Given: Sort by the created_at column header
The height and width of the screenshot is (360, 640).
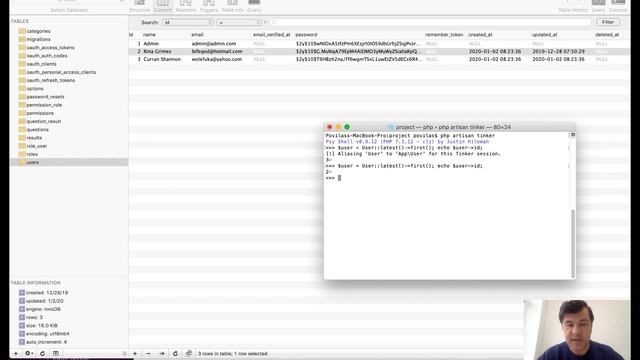Looking at the screenshot, I should pyautogui.click(x=480, y=35).
